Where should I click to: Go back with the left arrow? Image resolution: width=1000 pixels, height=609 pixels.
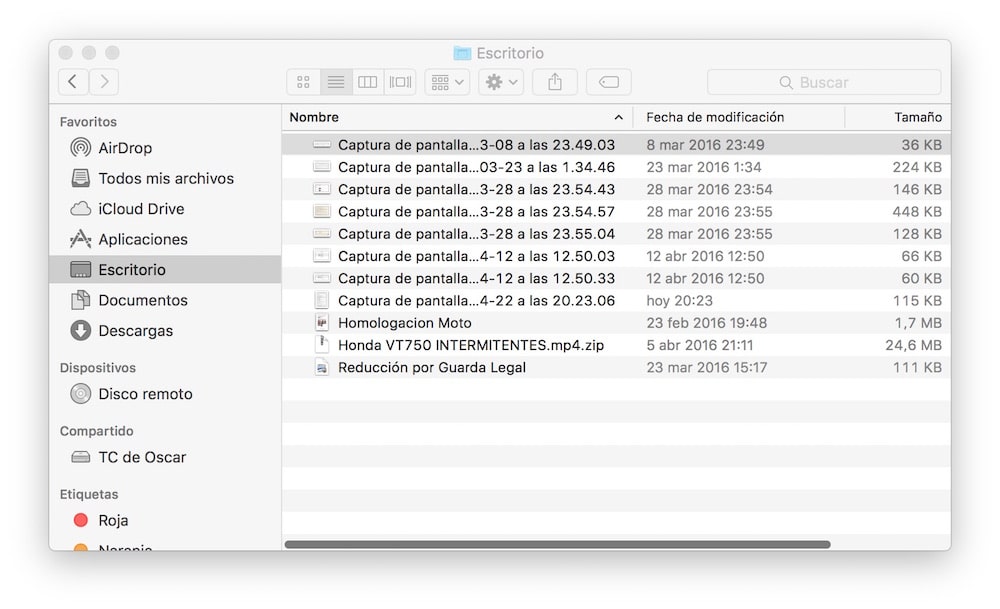point(73,82)
